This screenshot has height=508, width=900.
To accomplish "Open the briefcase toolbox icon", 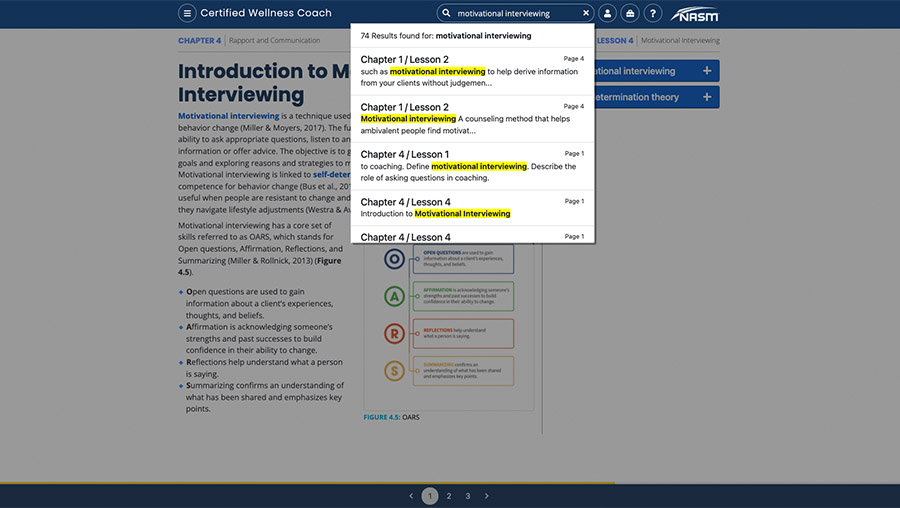I will tap(630, 13).
